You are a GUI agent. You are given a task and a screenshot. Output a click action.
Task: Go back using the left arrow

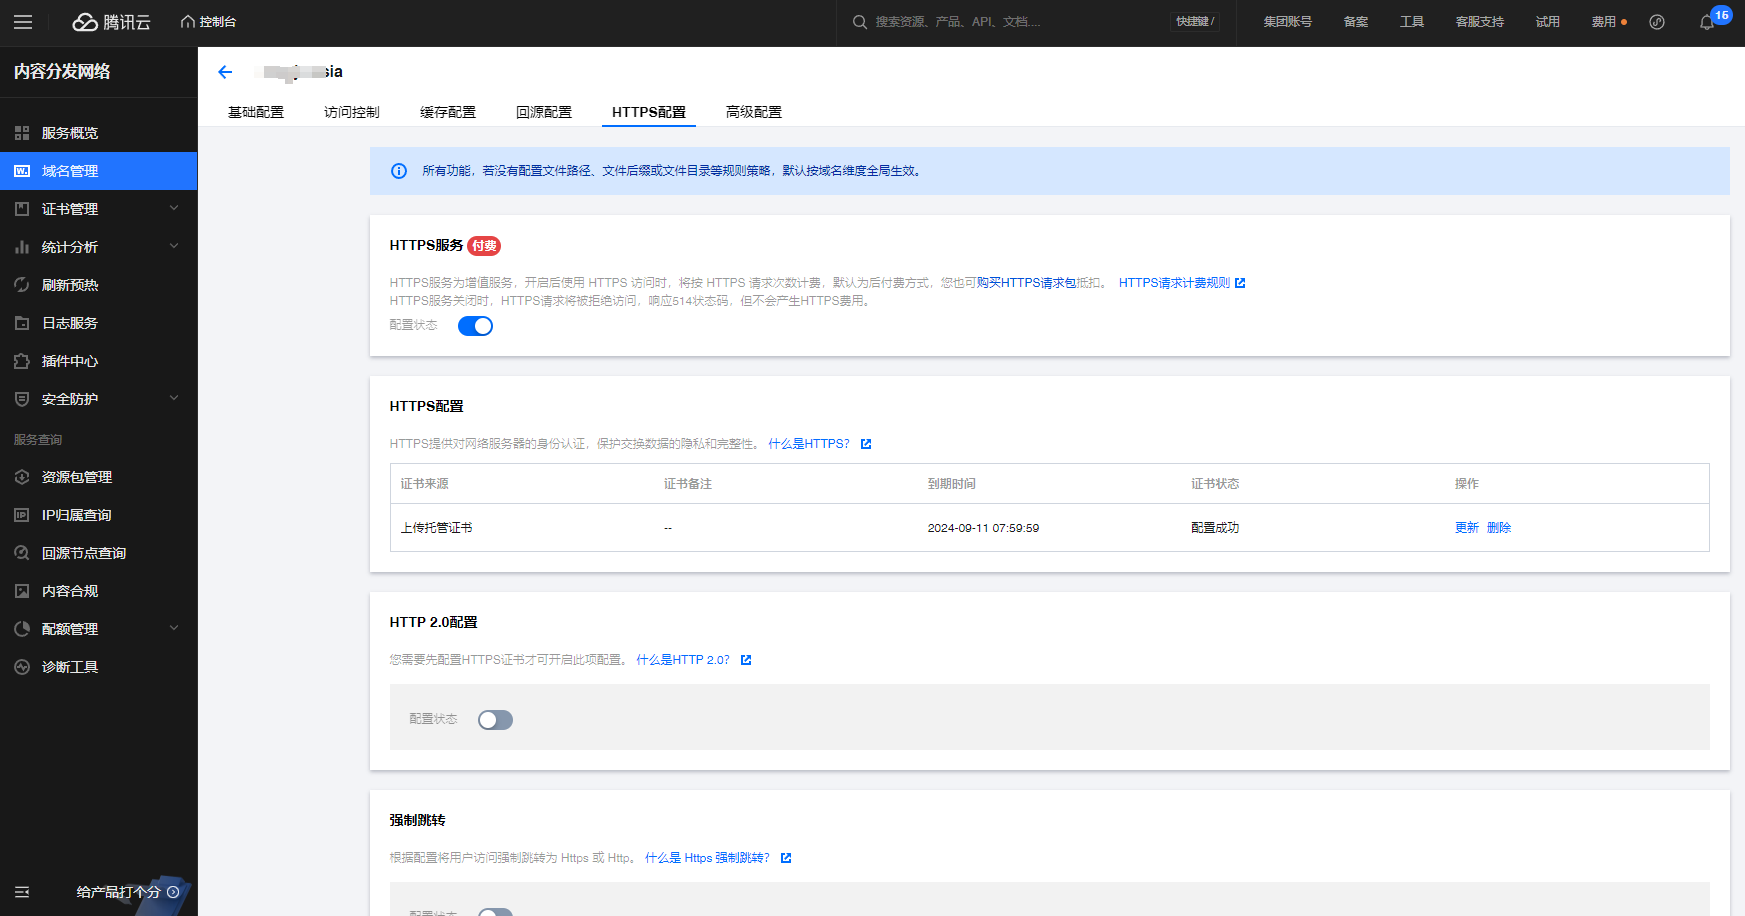point(225,72)
